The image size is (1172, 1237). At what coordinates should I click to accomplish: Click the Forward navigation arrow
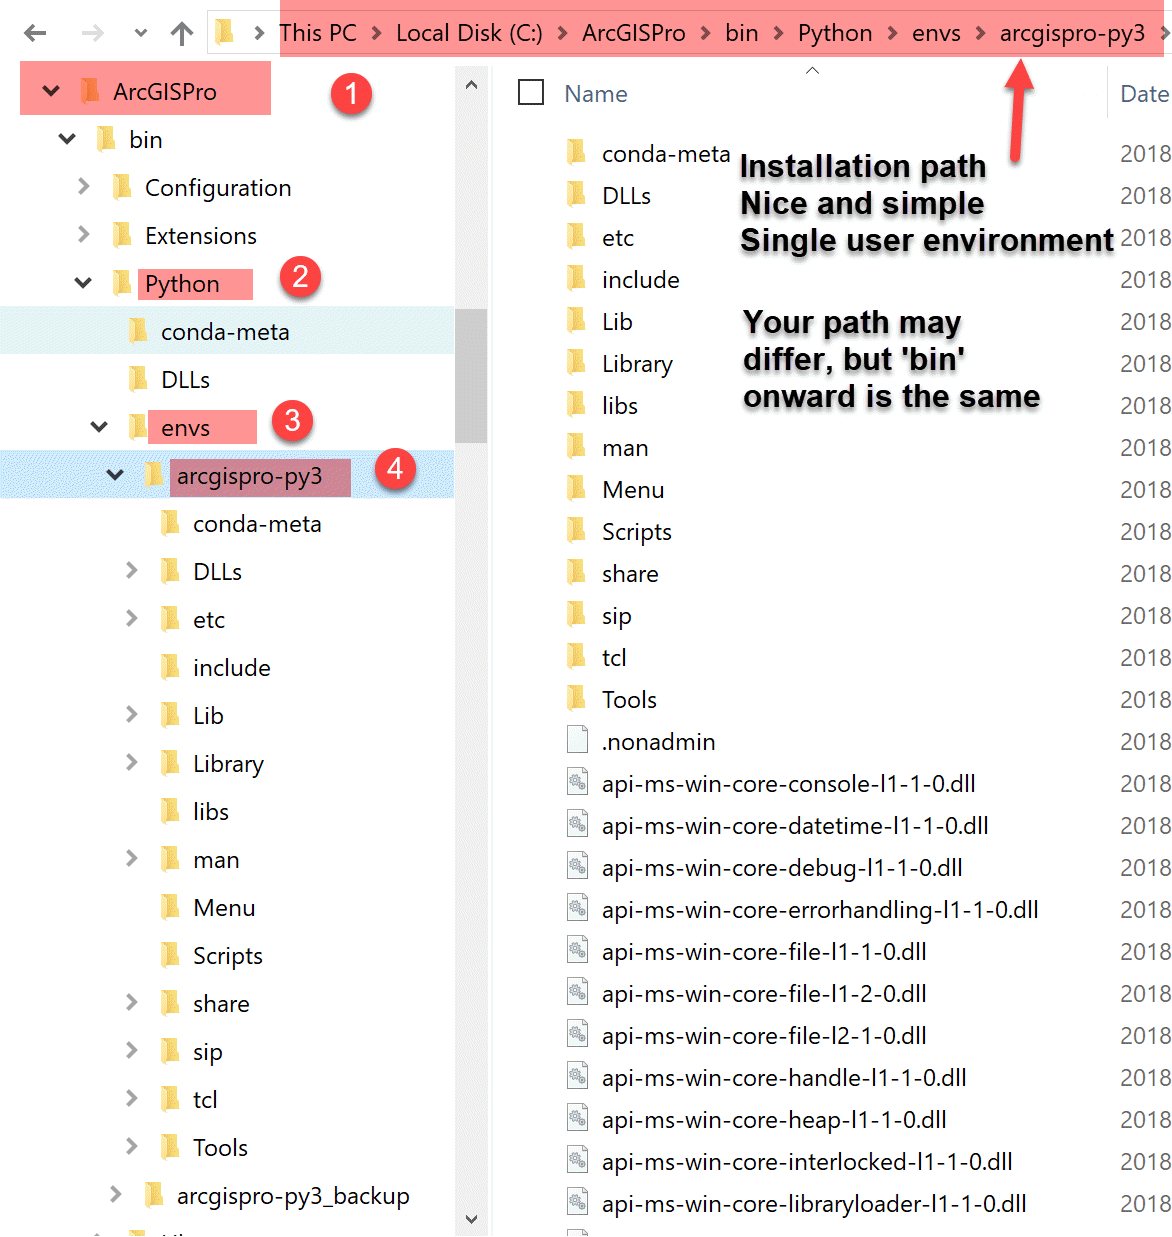pyautogui.click(x=92, y=33)
